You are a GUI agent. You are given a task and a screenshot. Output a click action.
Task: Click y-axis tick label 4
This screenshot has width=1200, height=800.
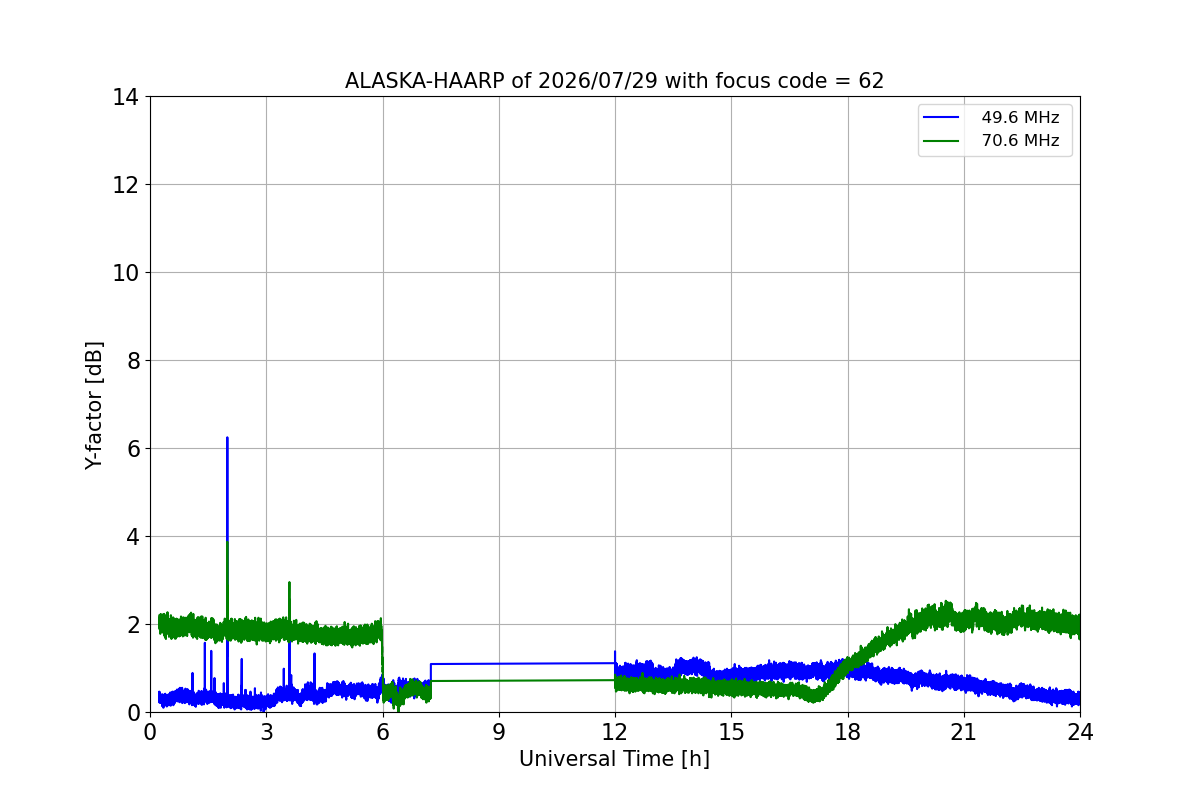(131, 537)
